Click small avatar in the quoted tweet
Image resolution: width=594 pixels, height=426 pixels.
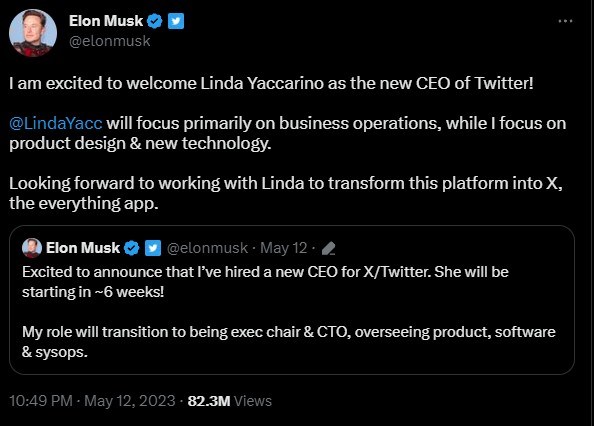tap(32, 248)
